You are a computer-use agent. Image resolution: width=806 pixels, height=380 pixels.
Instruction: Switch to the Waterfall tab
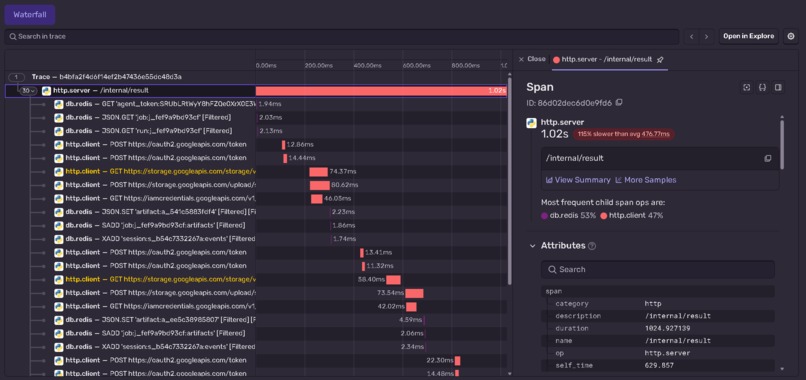[x=30, y=14]
